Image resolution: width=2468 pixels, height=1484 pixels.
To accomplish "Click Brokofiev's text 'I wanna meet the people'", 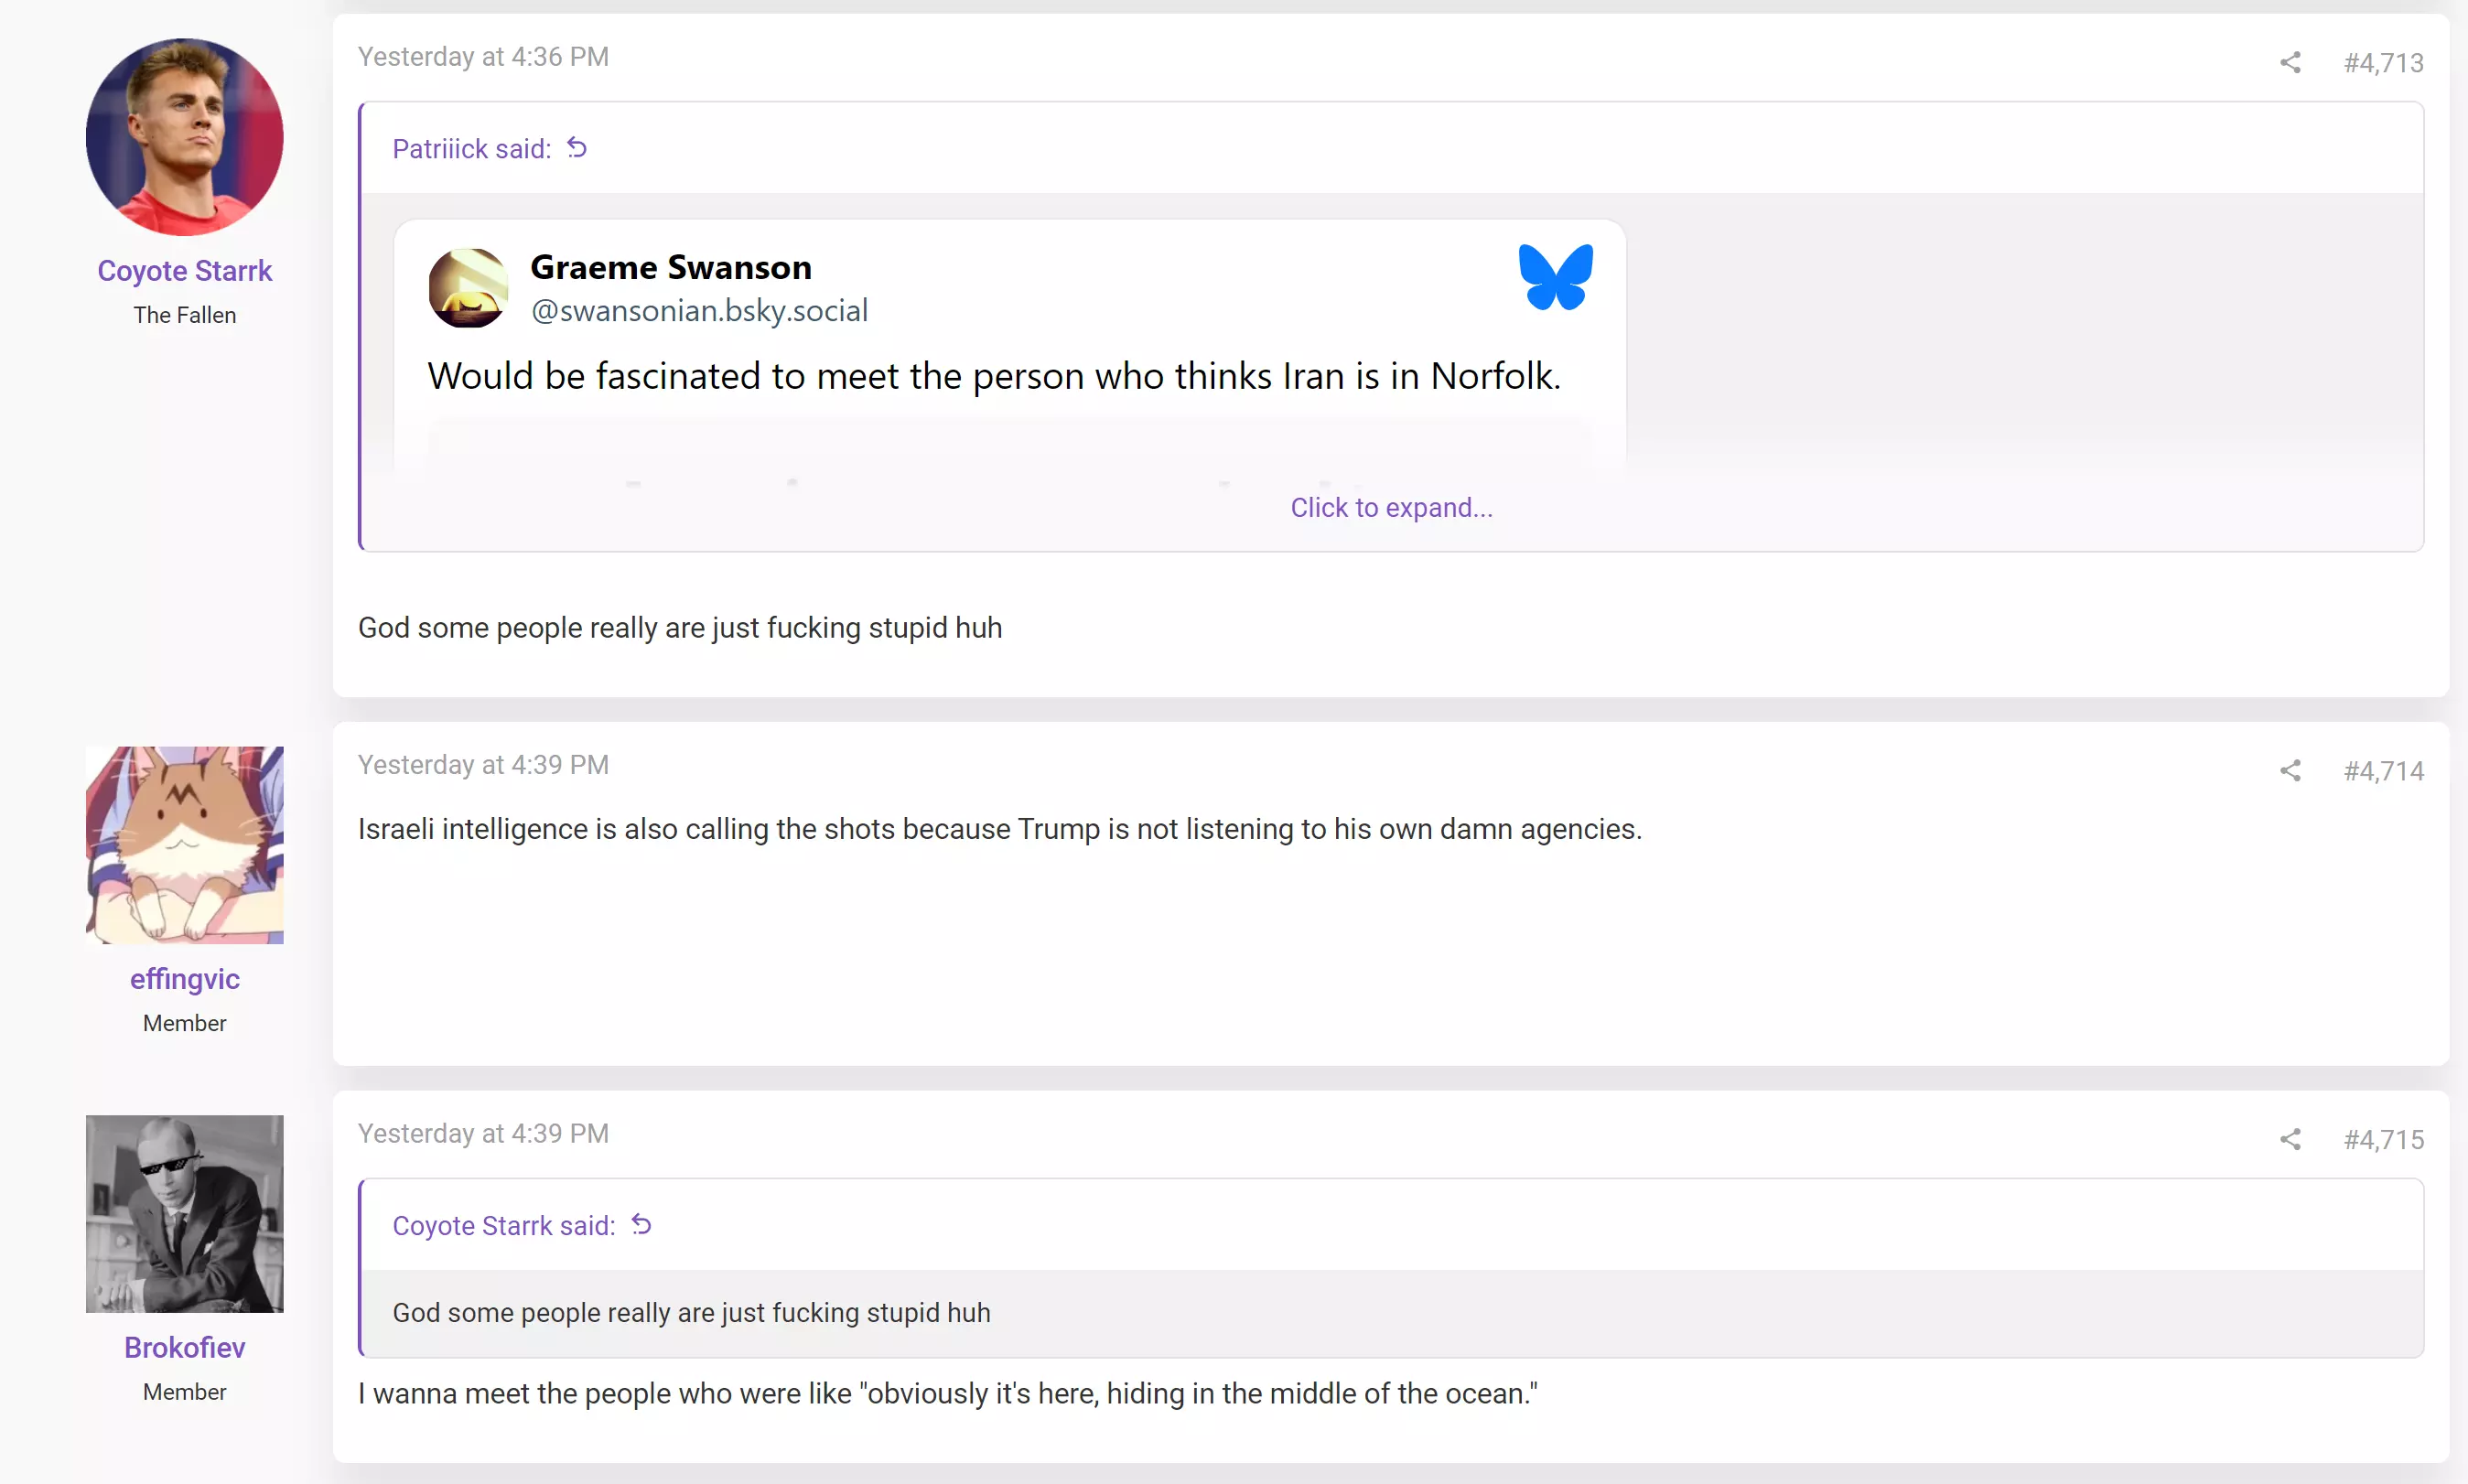I will 948,1394.
